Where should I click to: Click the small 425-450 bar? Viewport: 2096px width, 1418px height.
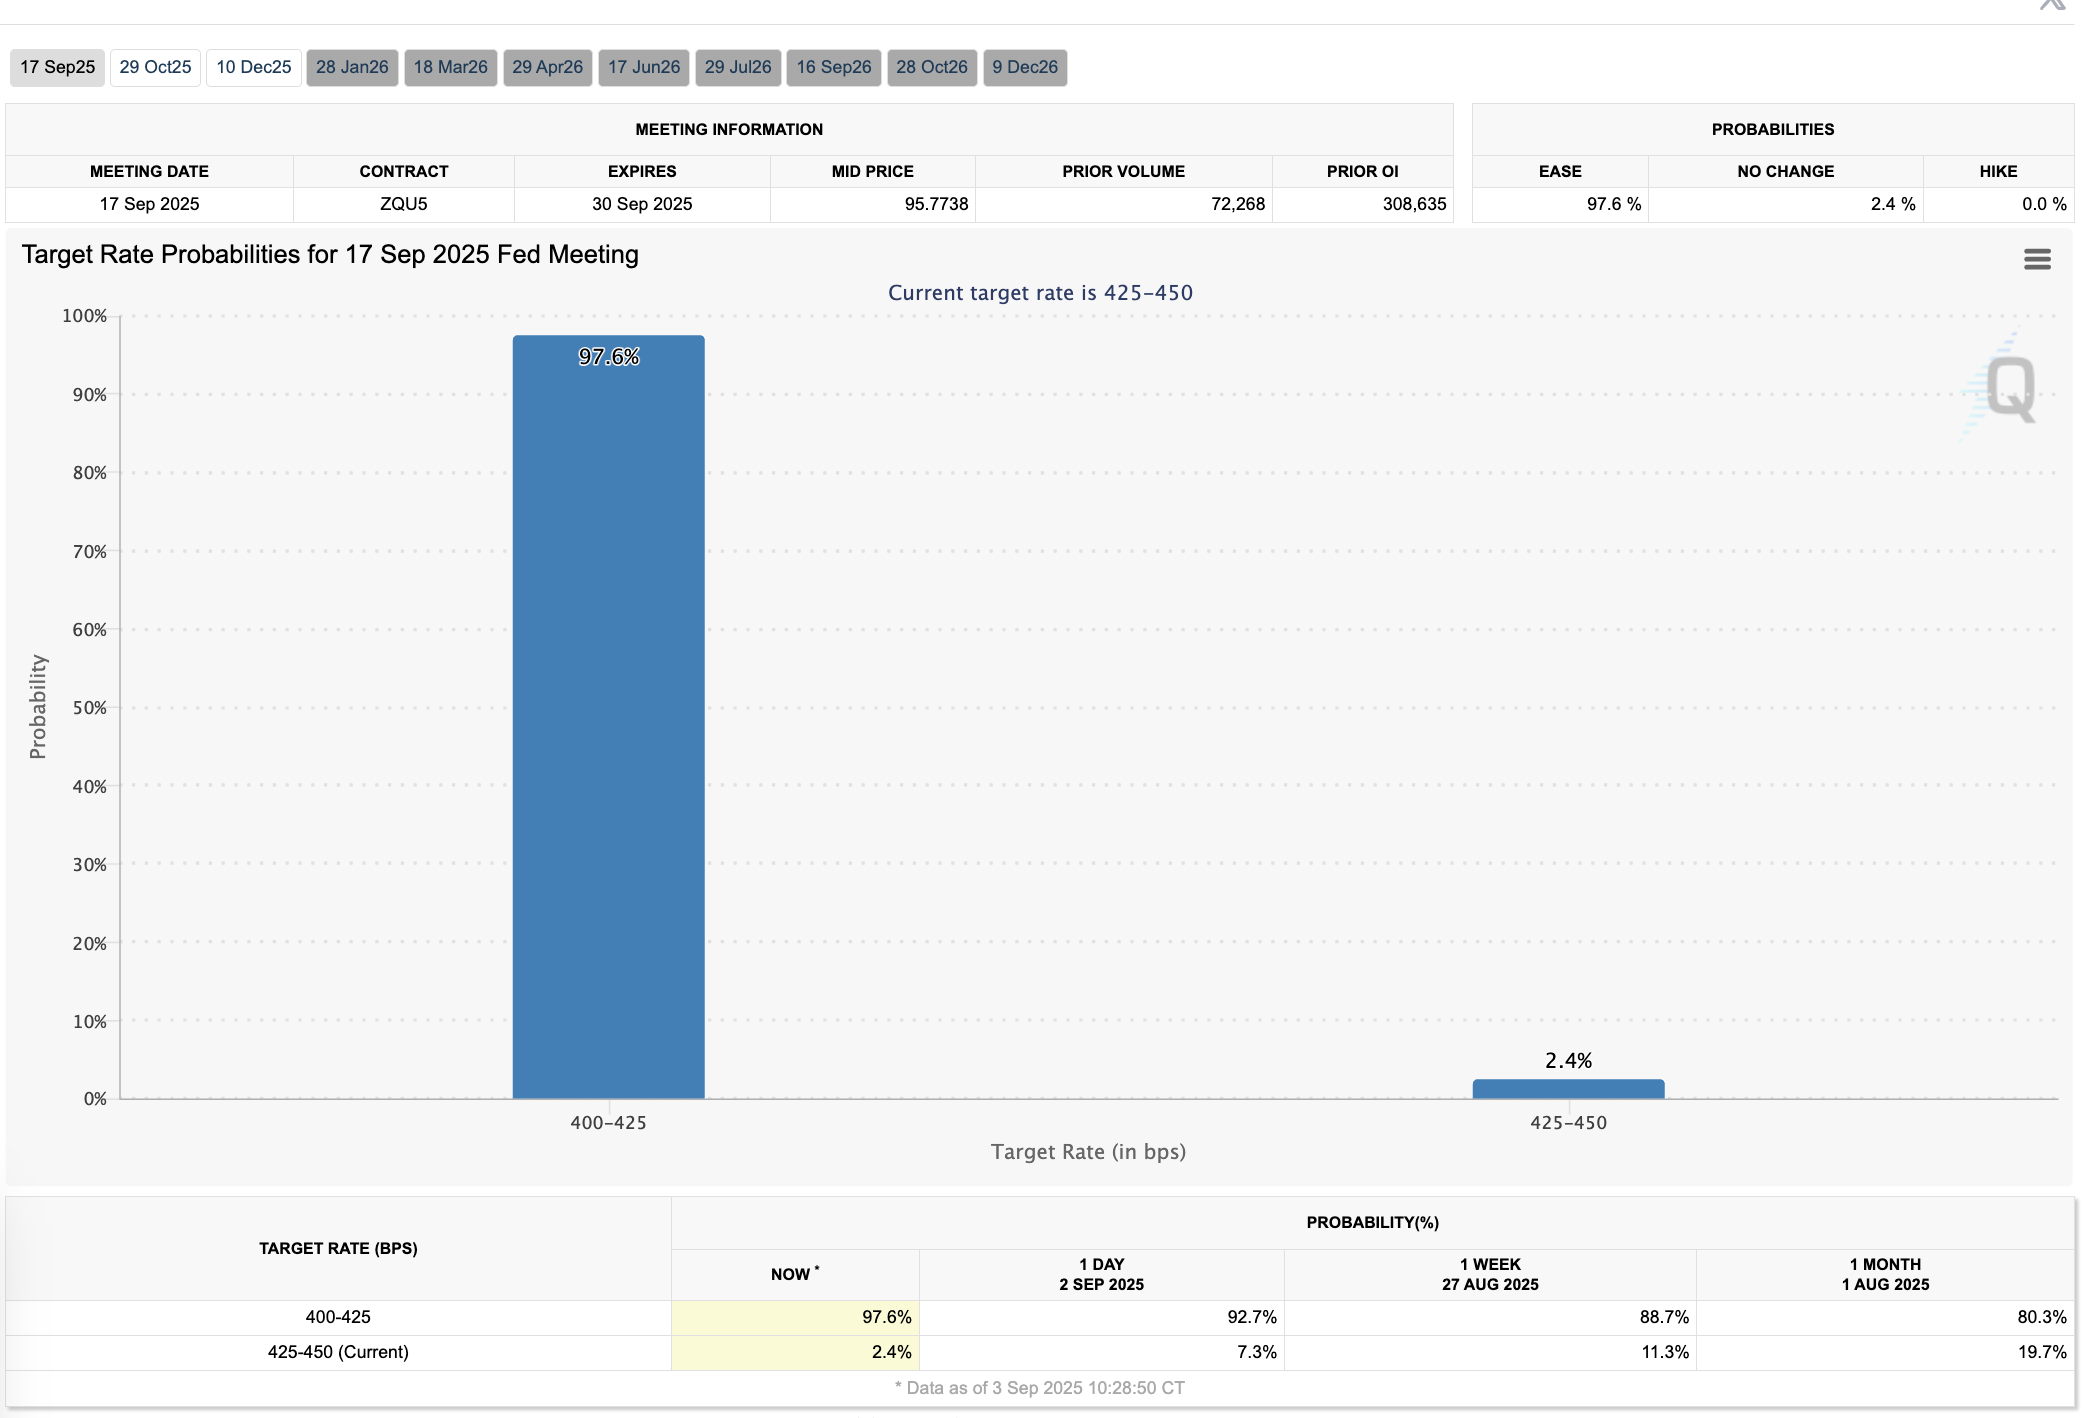point(1567,1089)
